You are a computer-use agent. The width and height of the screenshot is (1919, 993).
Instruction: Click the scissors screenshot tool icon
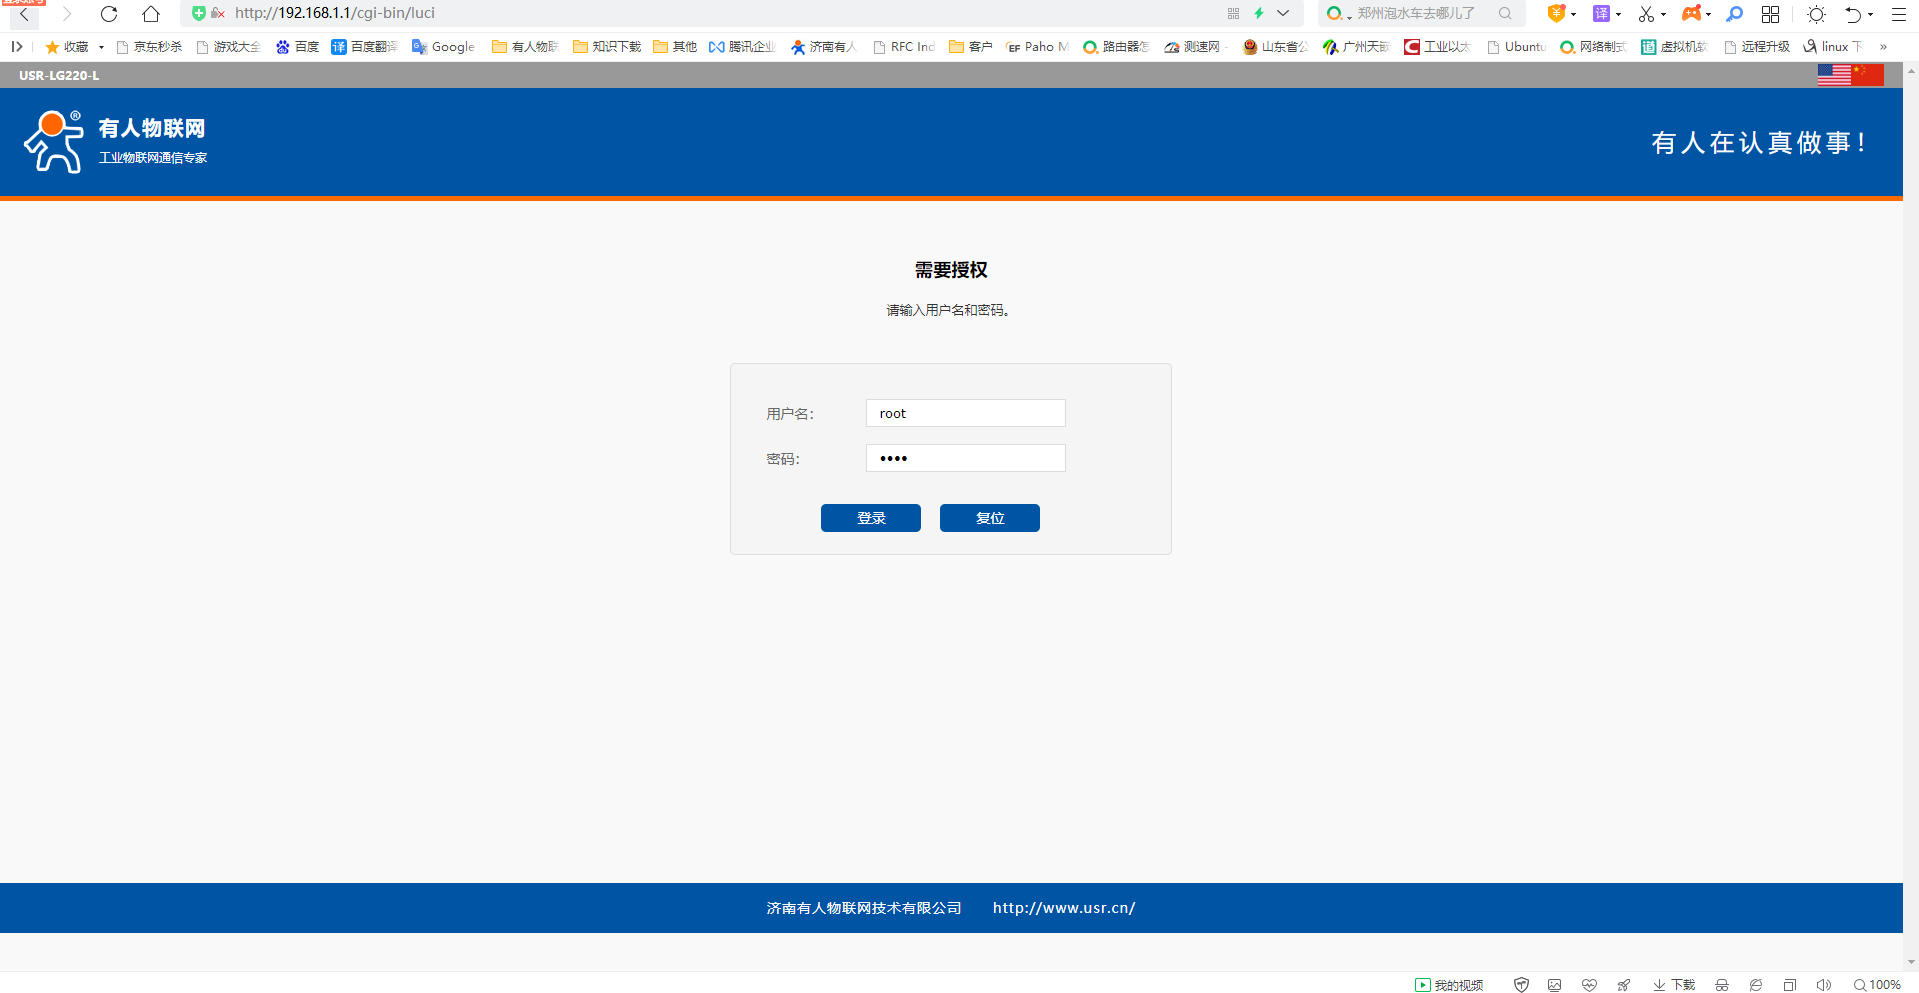pos(1646,14)
